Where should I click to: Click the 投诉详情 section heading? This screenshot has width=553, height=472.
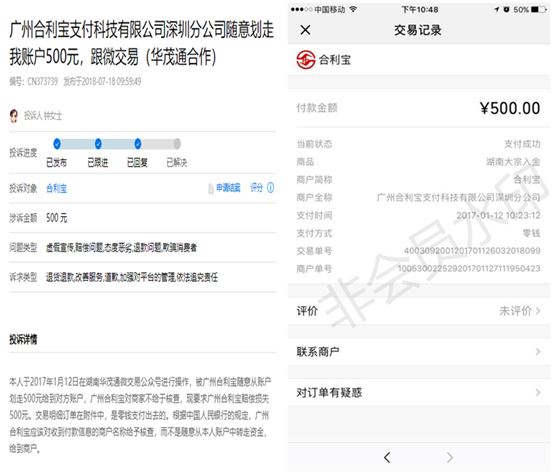[x=23, y=339]
